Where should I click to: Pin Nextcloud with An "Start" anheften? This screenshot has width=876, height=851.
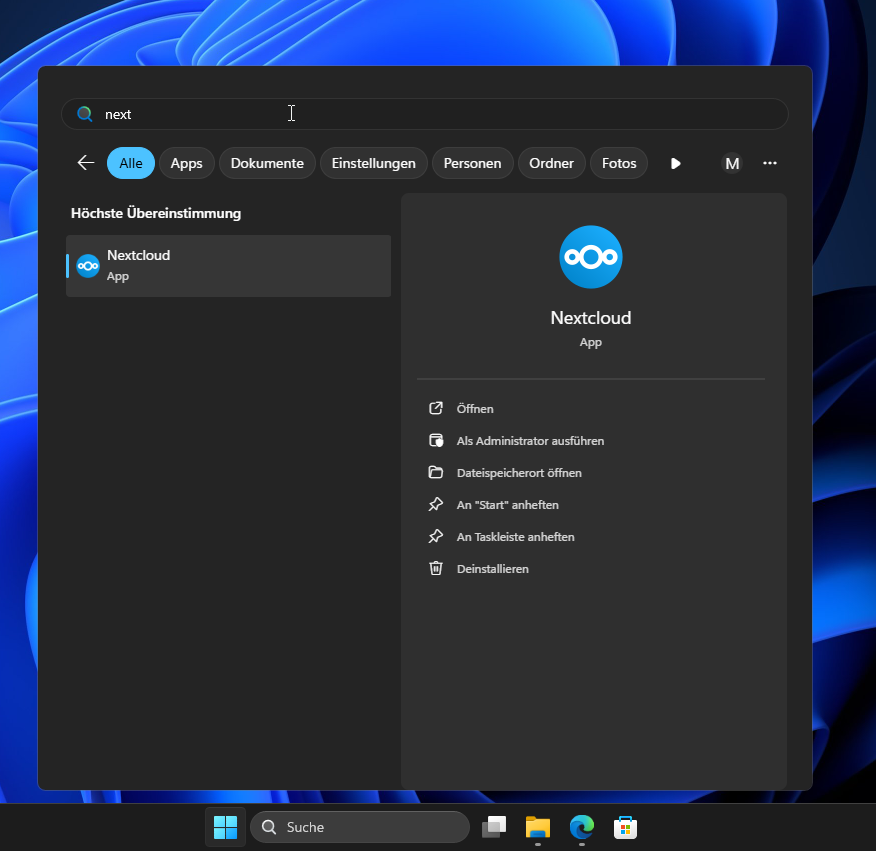coord(507,505)
